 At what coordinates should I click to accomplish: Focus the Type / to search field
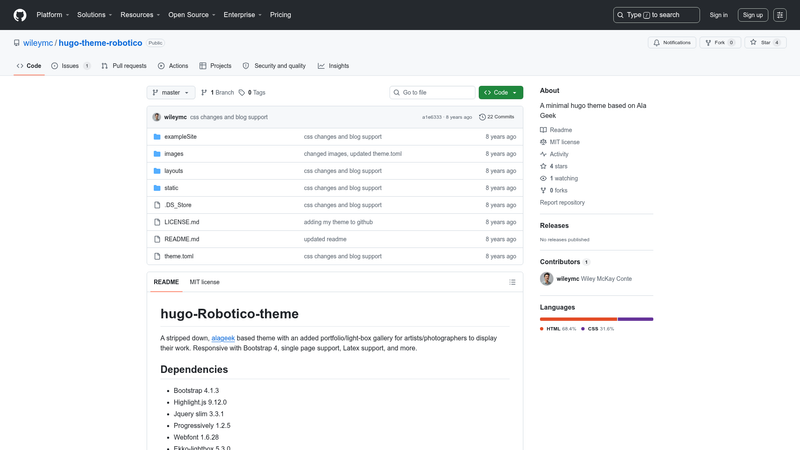(656, 15)
